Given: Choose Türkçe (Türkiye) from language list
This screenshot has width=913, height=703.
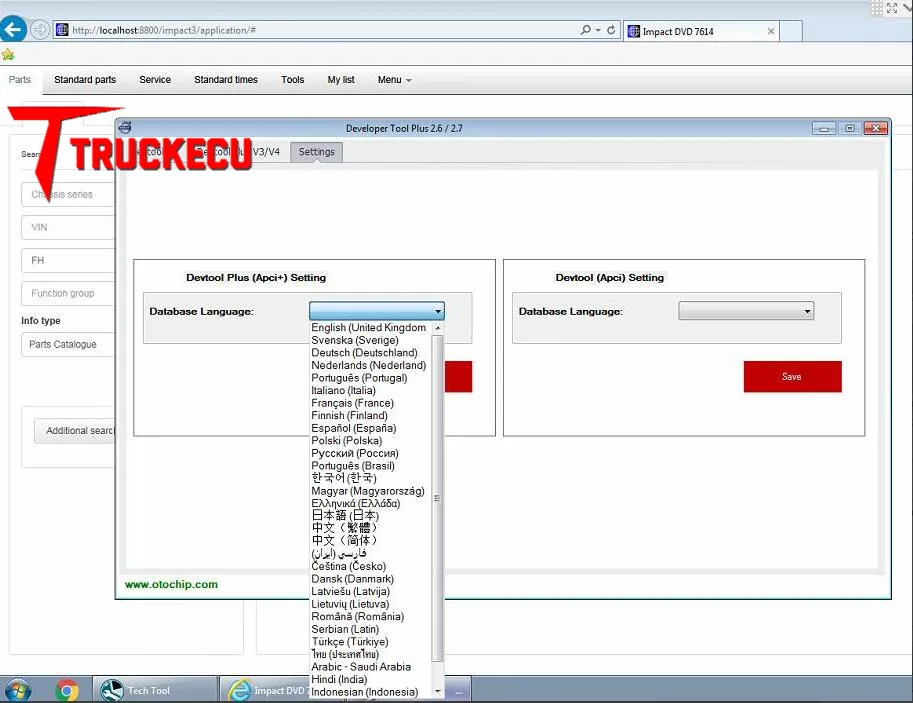Looking at the screenshot, I should pos(371,642).
